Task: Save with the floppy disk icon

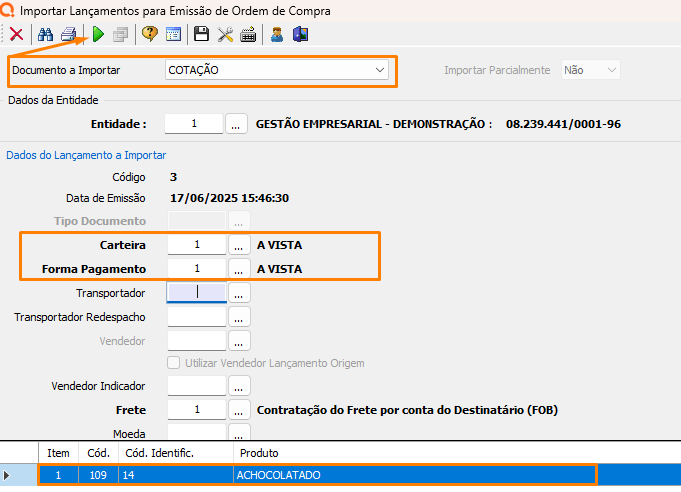Action: (201, 34)
